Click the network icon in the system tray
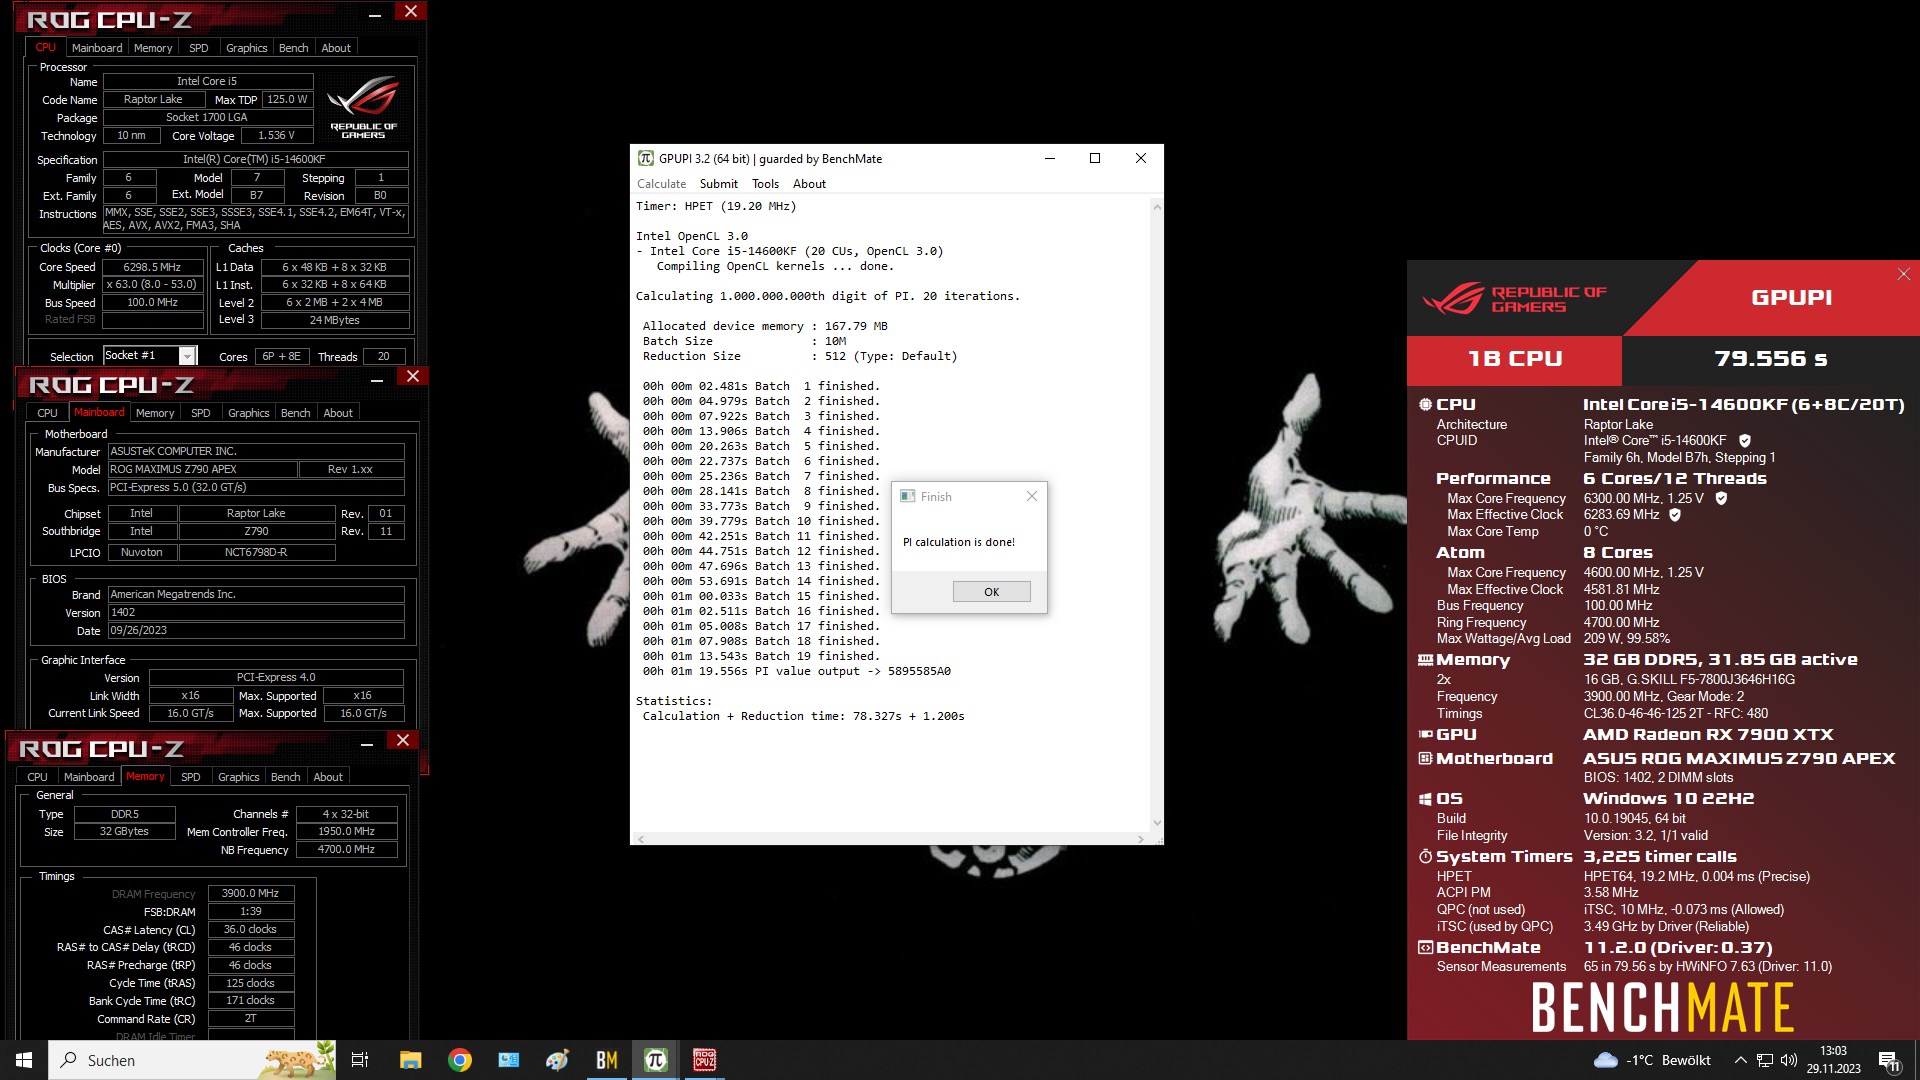 pos(1765,1060)
